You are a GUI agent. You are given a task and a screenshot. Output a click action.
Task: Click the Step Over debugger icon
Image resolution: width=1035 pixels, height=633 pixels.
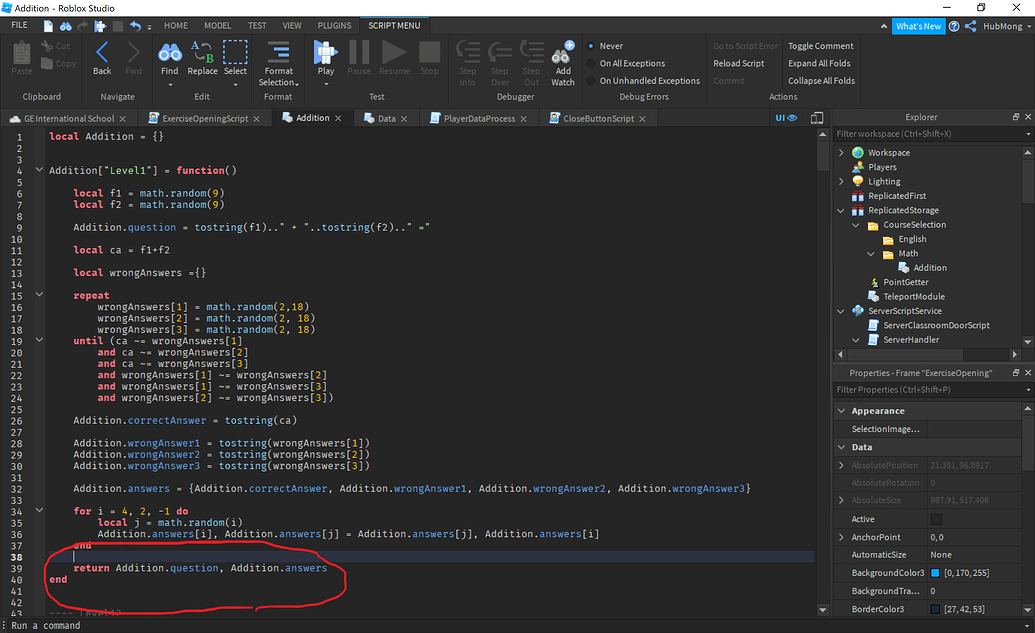click(500, 51)
